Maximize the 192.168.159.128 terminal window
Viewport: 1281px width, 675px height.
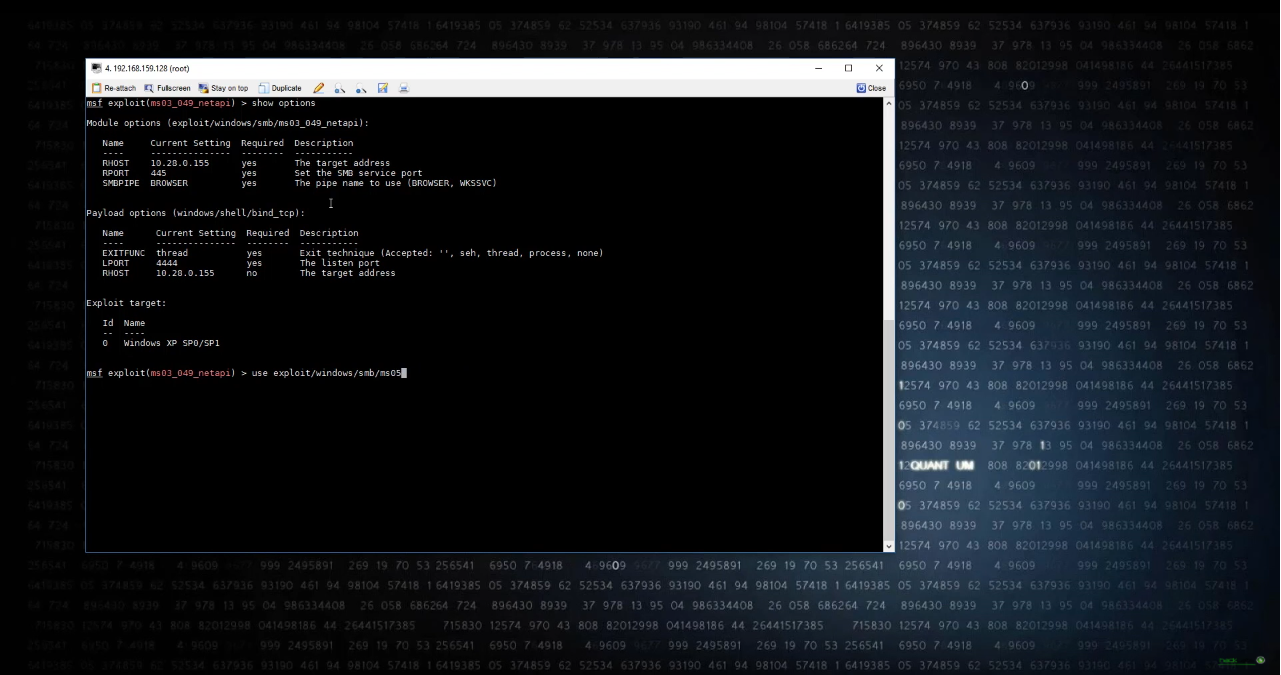click(x=849, y=68)
